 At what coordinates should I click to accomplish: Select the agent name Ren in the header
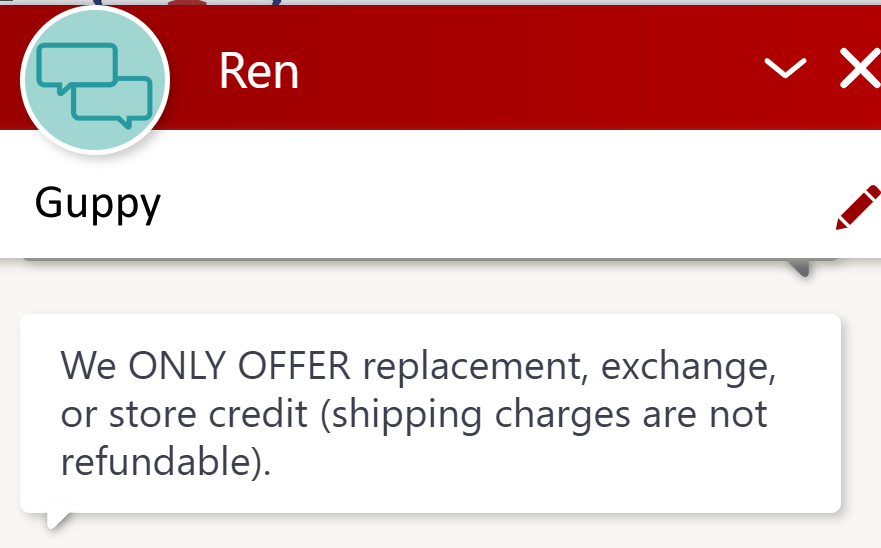click(x=258, y=71)
